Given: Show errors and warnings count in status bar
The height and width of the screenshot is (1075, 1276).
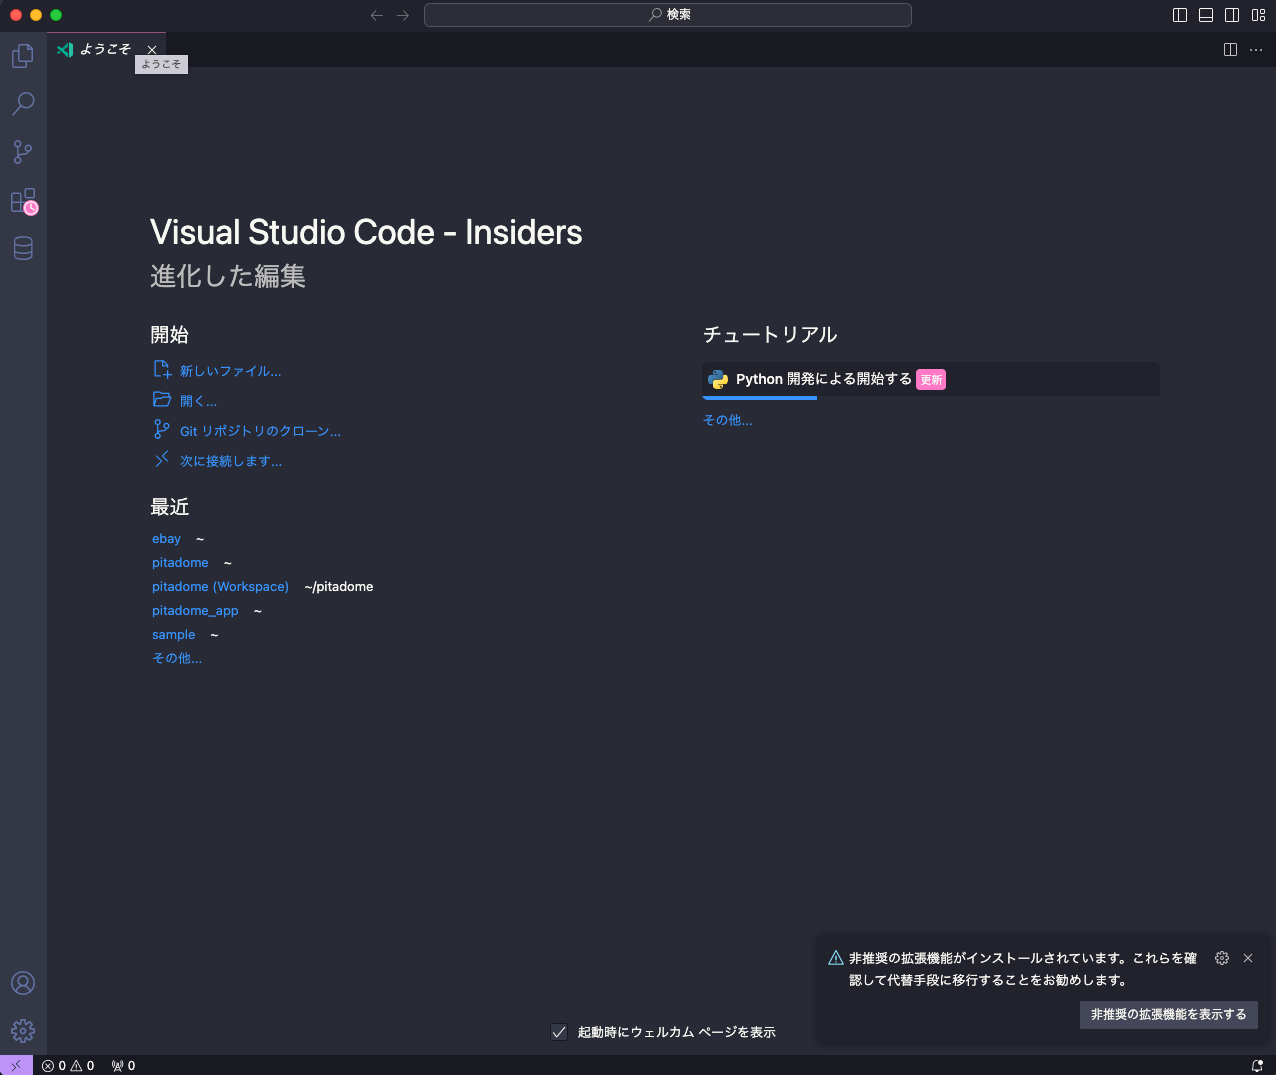Looking at the screenshot, I should [x=68, y=1066].
